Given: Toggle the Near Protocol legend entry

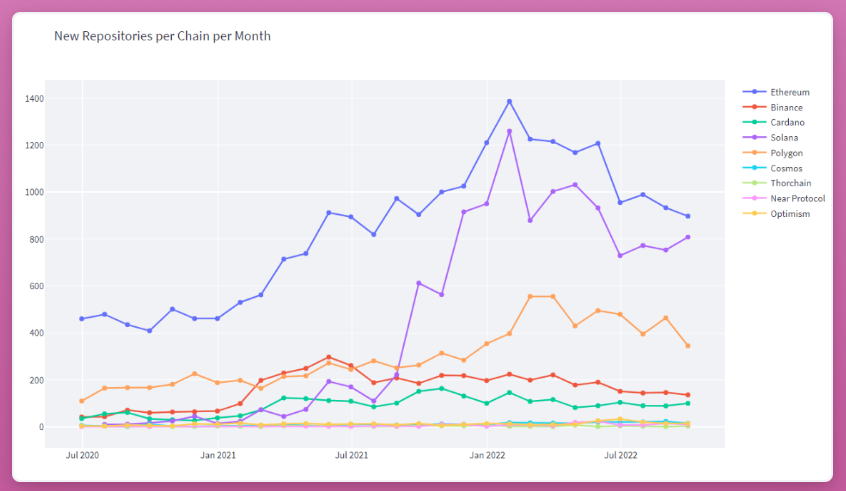Looking at the screenshot, I should point(784,199).
